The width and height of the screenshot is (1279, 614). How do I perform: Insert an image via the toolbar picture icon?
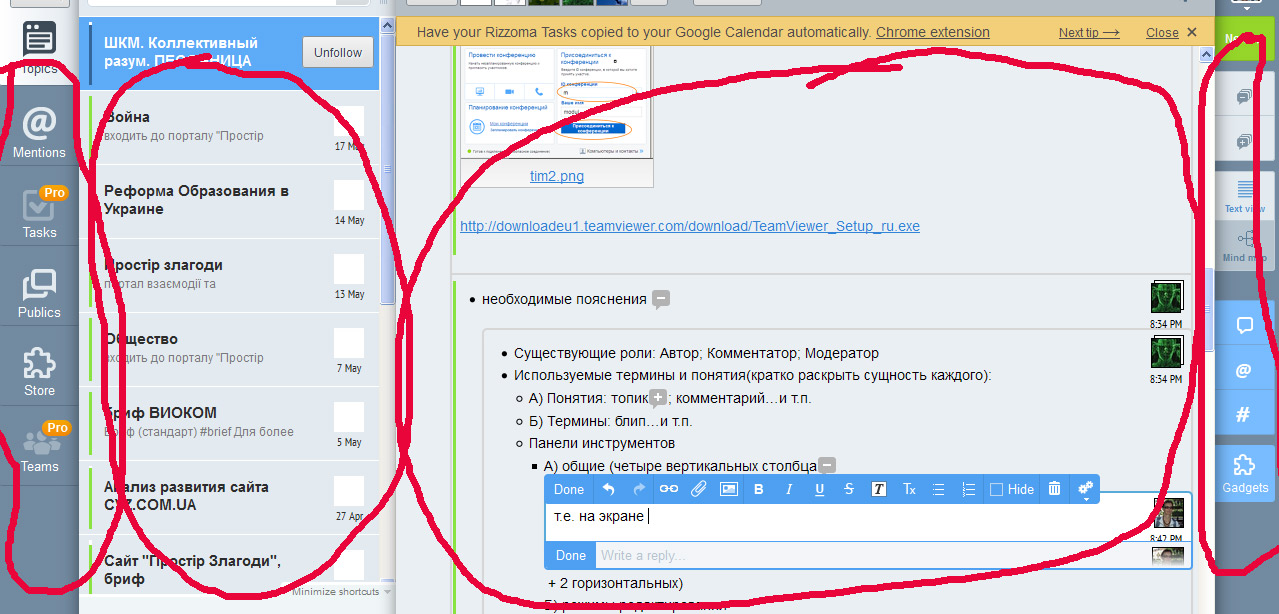(x=728, y=489)
